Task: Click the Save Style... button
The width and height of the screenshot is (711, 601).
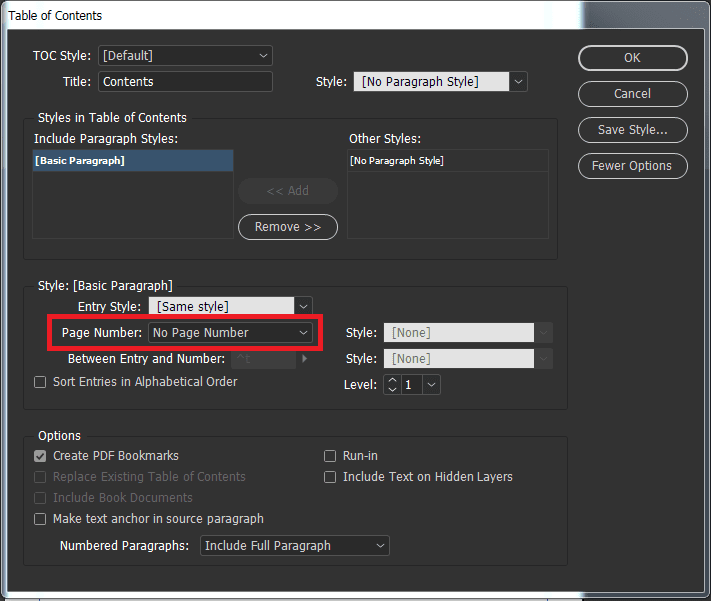Action: click(x=633, y=130)
